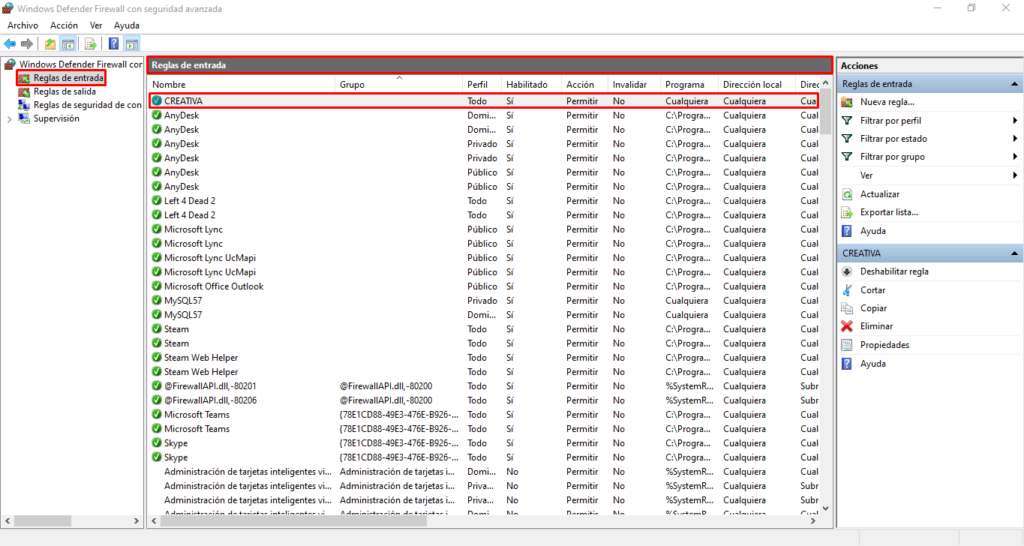Select the @FirewallAPI.dll,-80201 rule
1024x546 pixels.
click(x=483, y=386)
